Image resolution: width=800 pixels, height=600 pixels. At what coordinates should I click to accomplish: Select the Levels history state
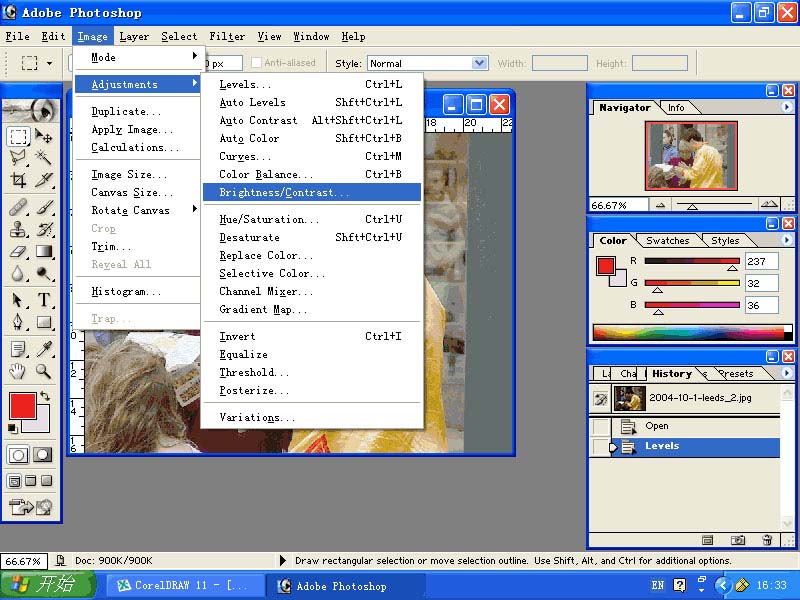pyautogui.click(x=662, y=446)
